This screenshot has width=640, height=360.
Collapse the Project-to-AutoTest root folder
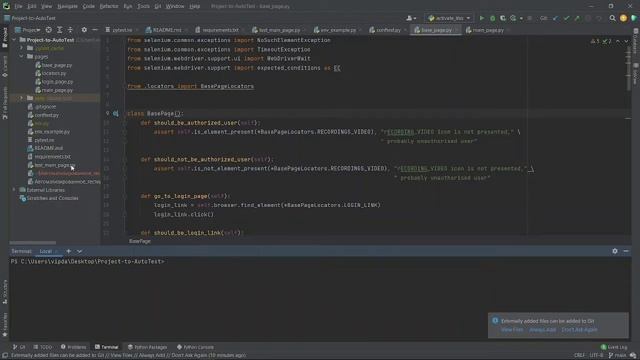[x=15, y=40]
